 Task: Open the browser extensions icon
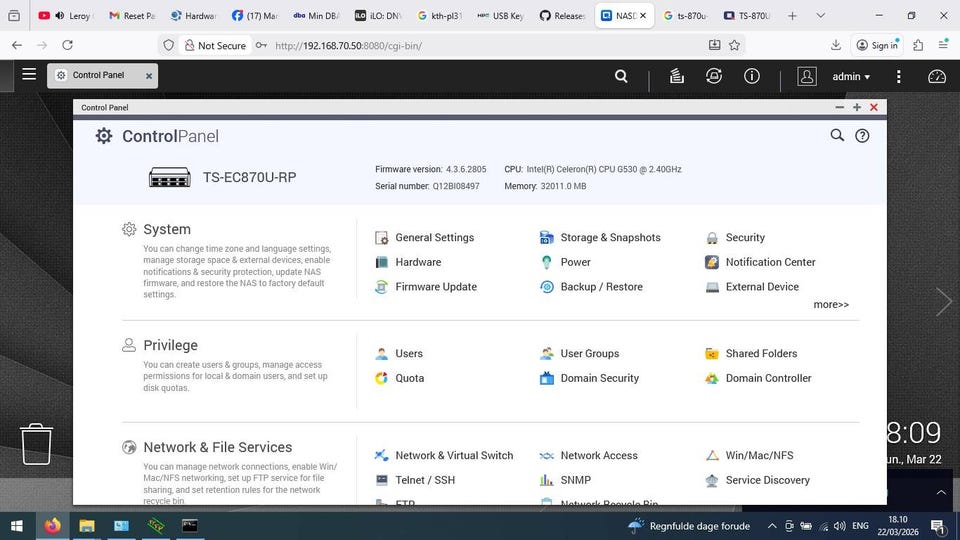click(918, 45)
